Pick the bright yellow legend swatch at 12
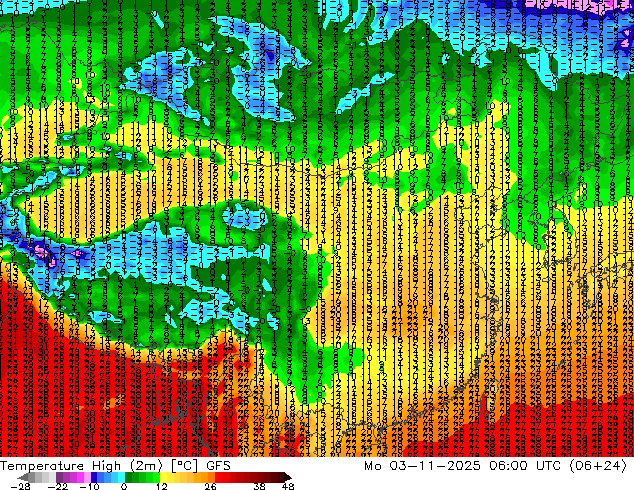The width and height of the screenshot is (634, 490). 163,477
